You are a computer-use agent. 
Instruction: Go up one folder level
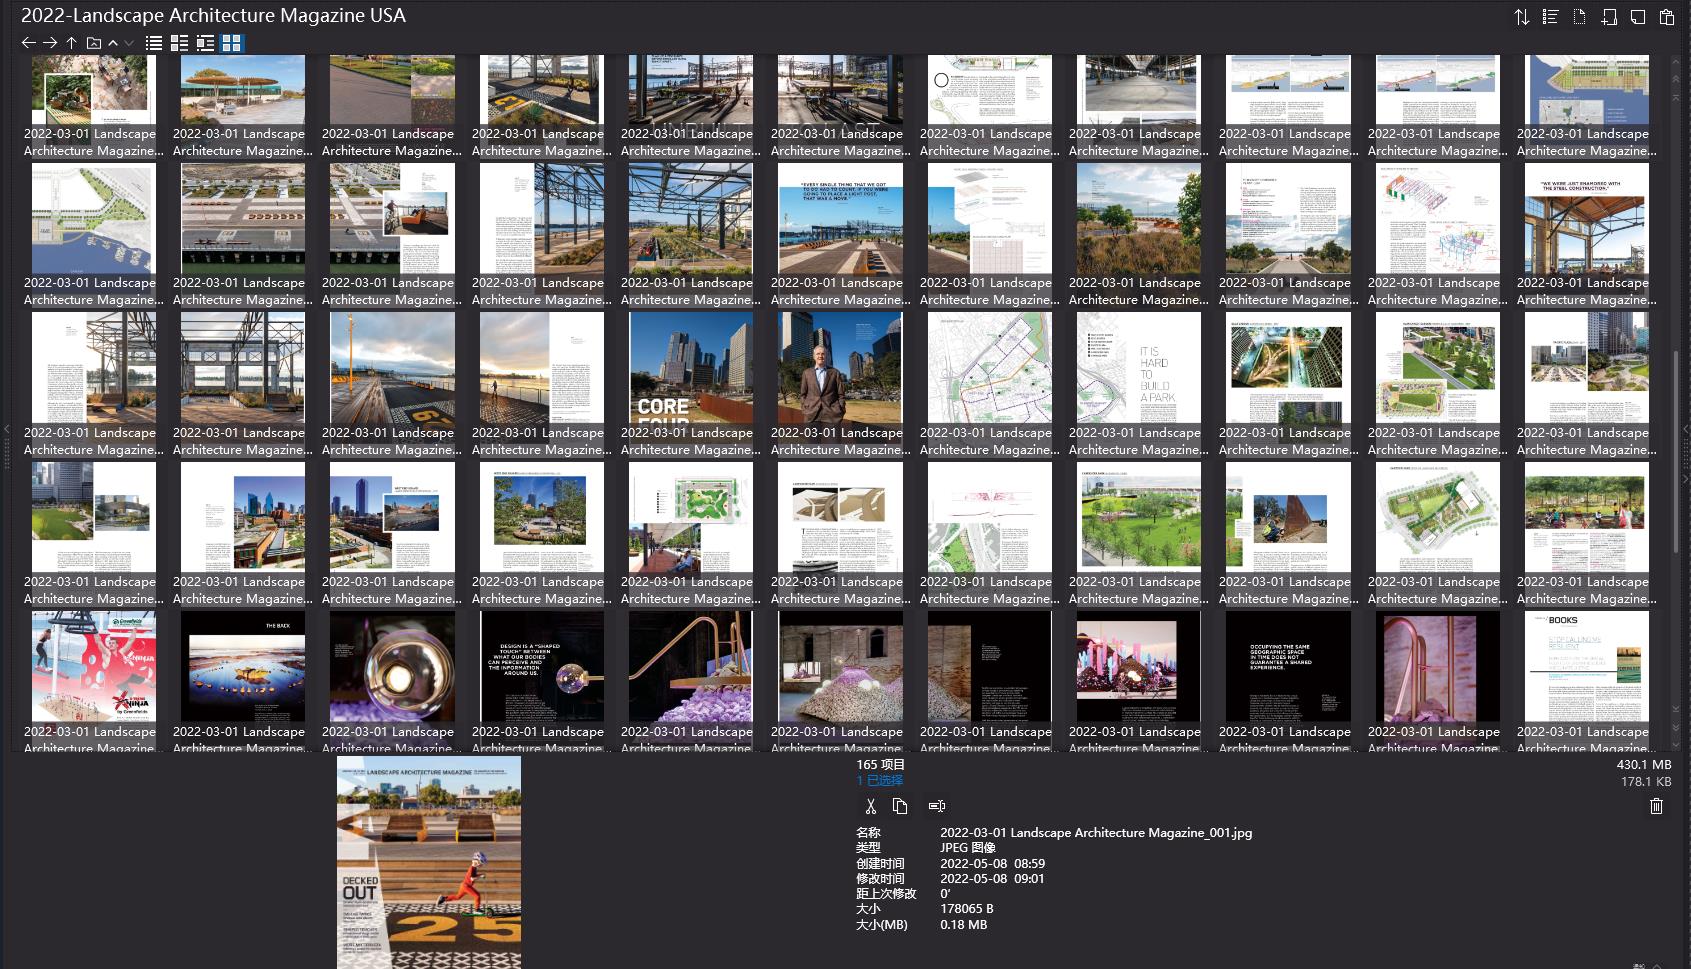71,43
